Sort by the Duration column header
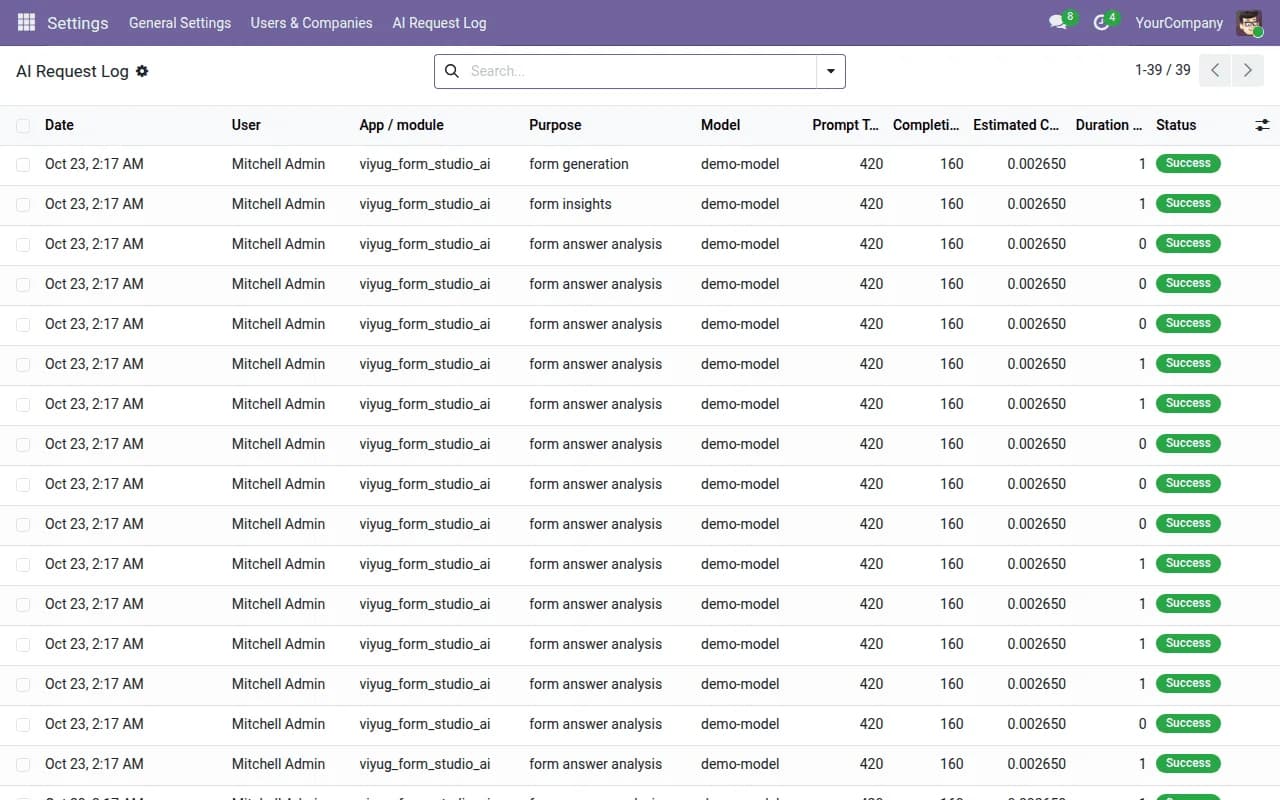Image resolution: width=1280 pixels, height=800 pixels. [1109, 125]
